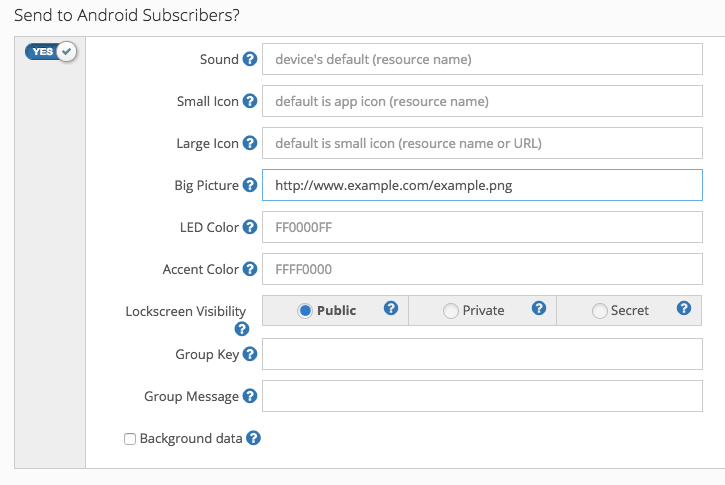Select the Private lockscreen visibility option
725x485 pixels.
coord(450,311)
